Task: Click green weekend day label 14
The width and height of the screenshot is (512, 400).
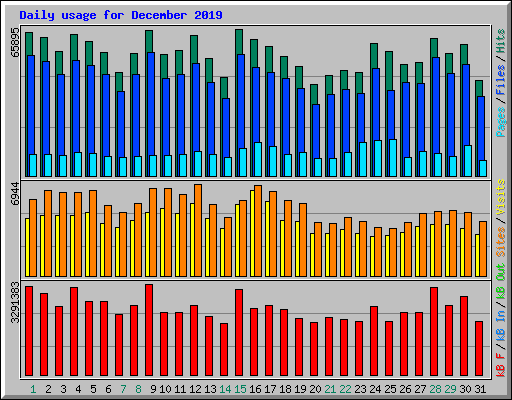Action: click(225, 389)
